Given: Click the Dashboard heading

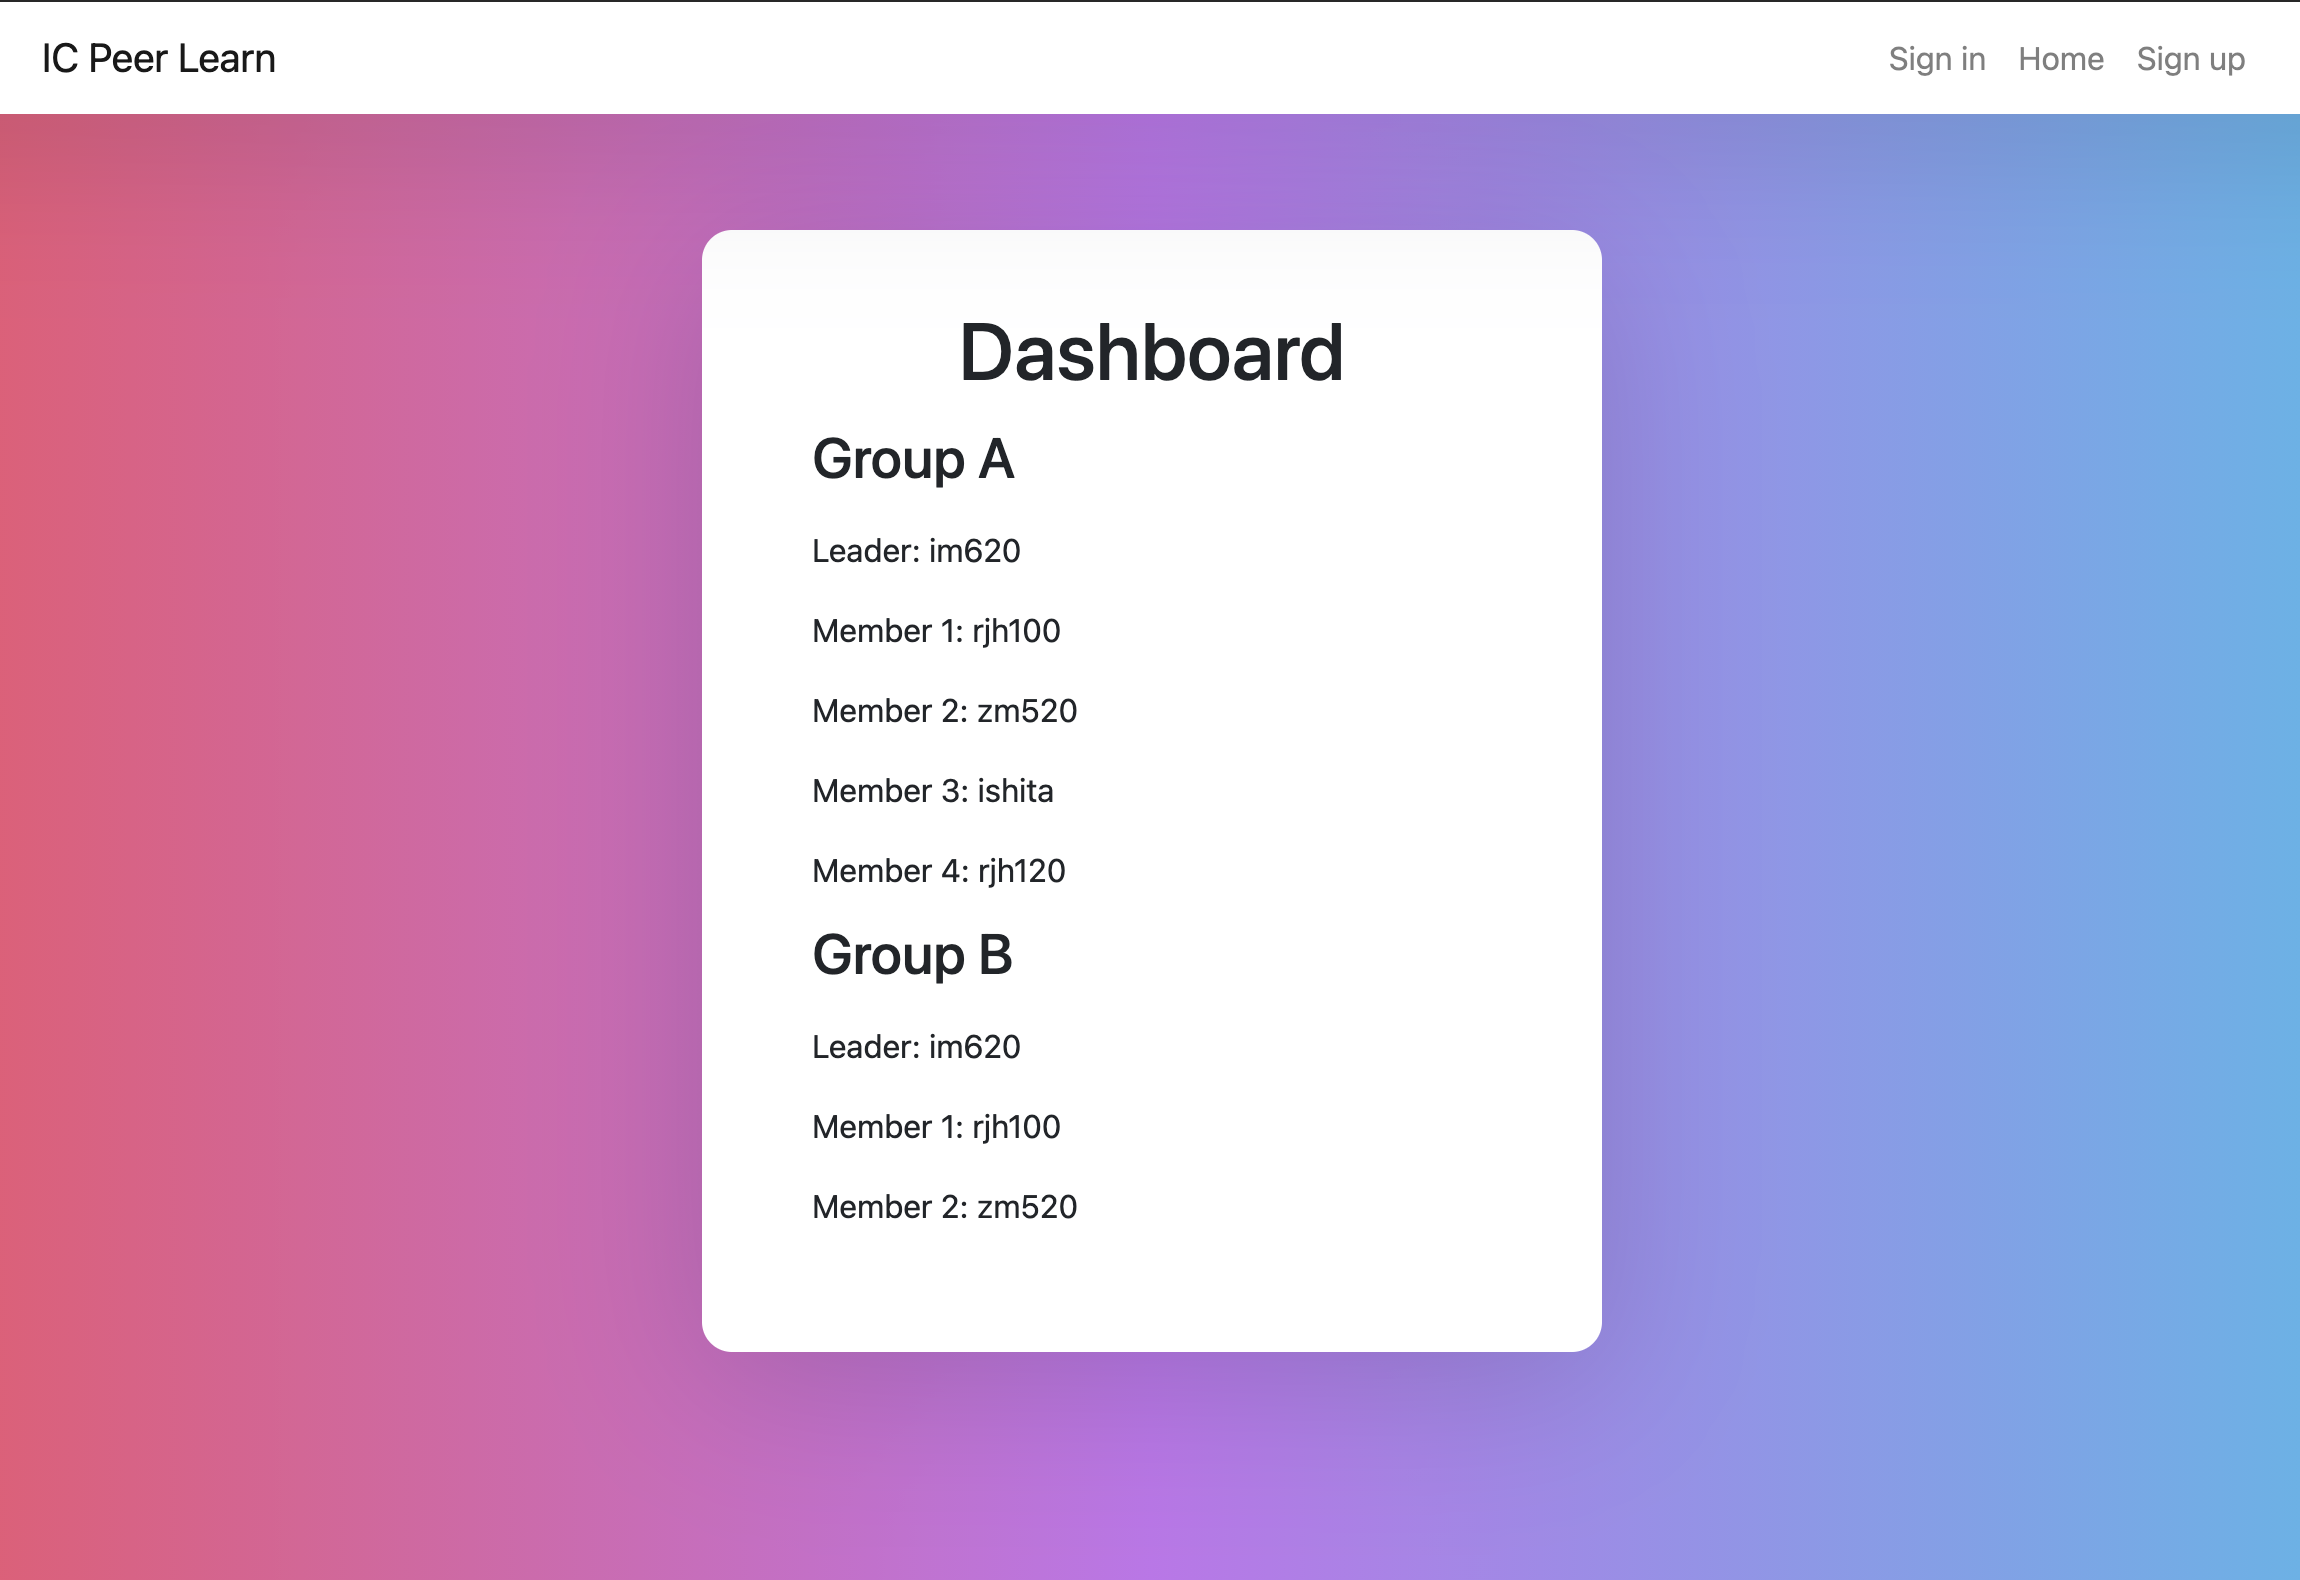Looking at the screenshot, I should 1151,353.
